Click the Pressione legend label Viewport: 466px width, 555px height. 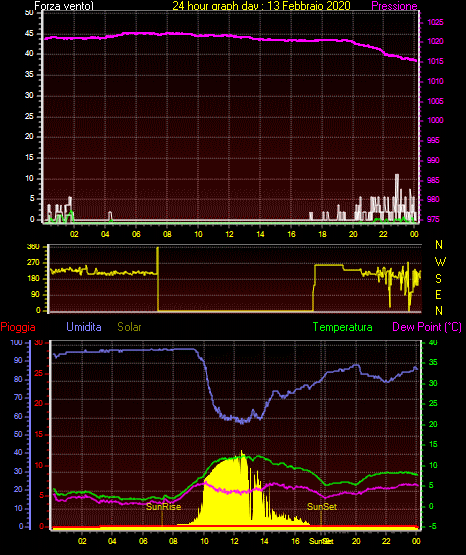click(394, 6)
